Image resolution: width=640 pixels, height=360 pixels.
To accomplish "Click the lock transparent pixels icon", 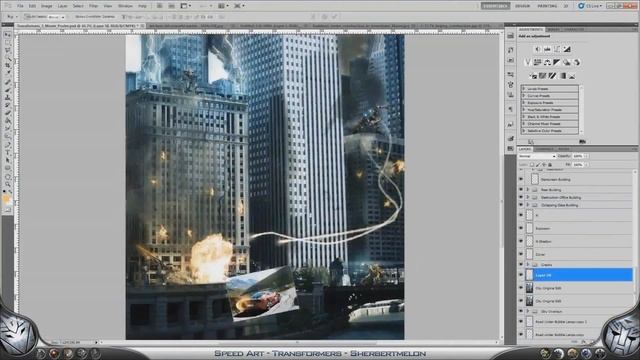I will pos(532,164).
